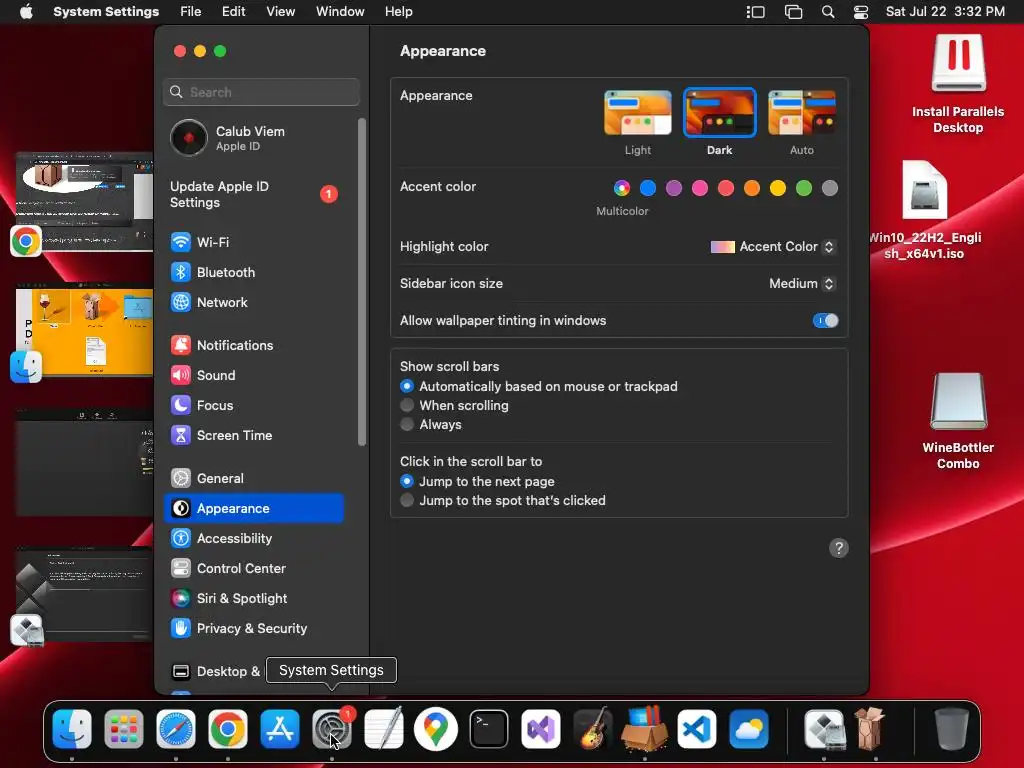Open Launchpad from the Dock

point(123,729)
